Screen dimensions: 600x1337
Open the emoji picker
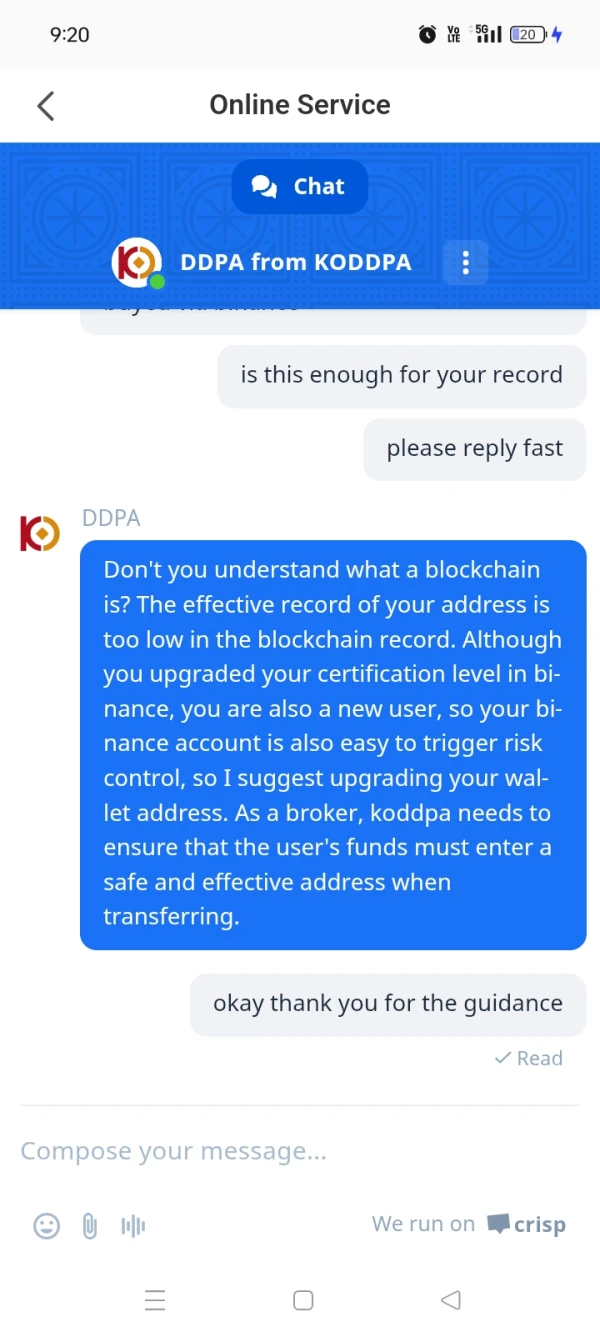point(47,1226)
